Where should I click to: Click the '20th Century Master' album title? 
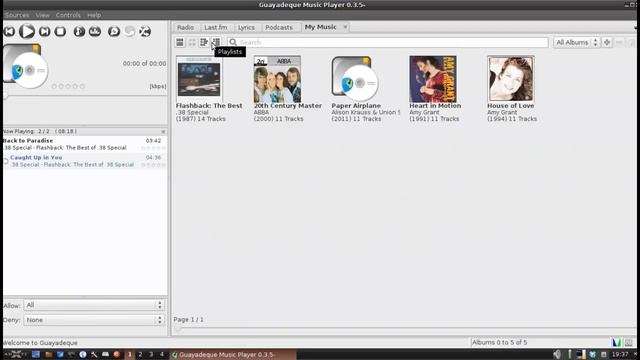(288, 106)
